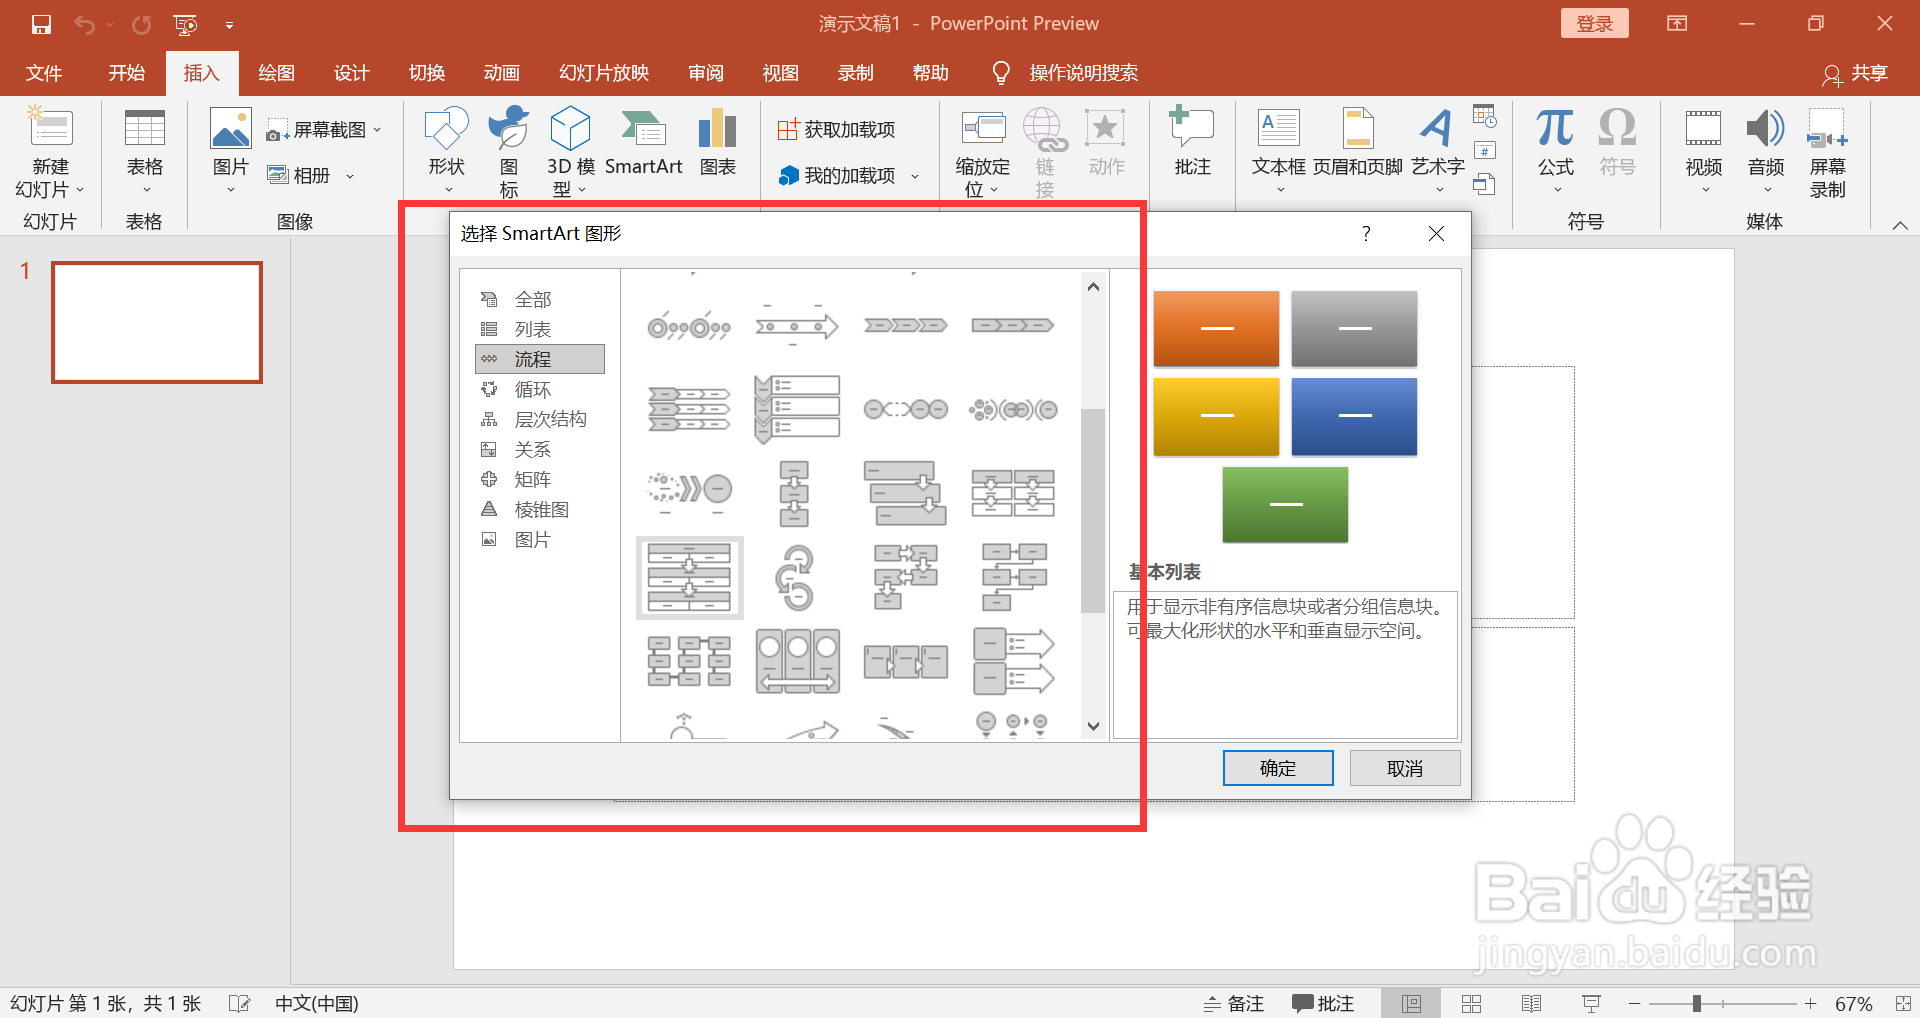Open Header and Footer (页眉和页脚)
The height and width of the screenshot is (1018, 1920).
click(1357, 144)
